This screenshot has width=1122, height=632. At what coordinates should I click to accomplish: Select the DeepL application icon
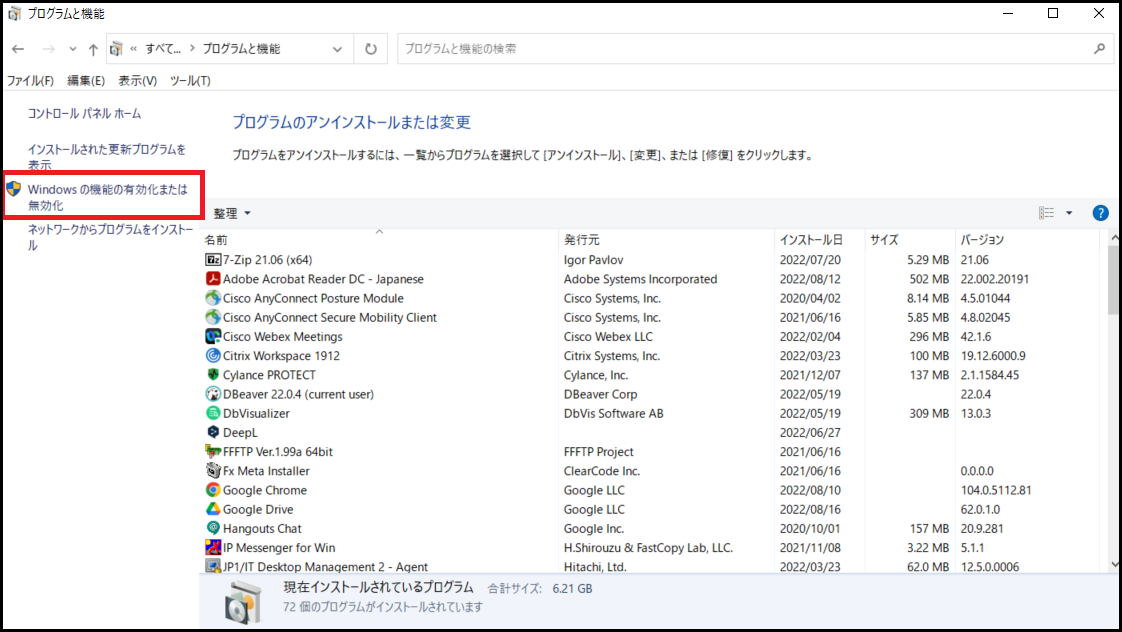[x=212, y=432]
